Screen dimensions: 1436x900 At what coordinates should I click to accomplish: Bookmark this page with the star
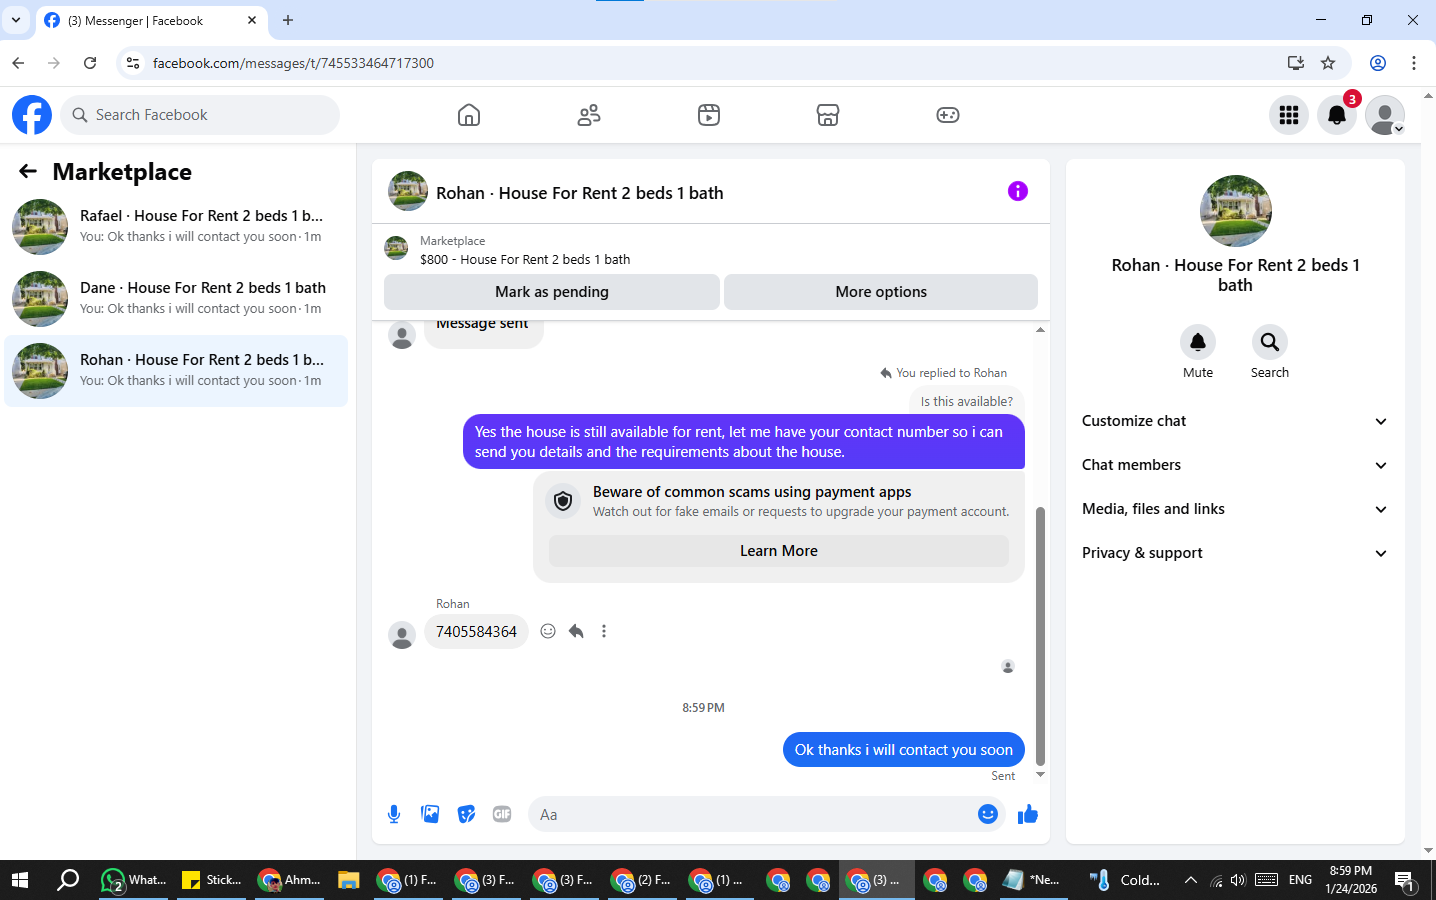point(1328,63)
